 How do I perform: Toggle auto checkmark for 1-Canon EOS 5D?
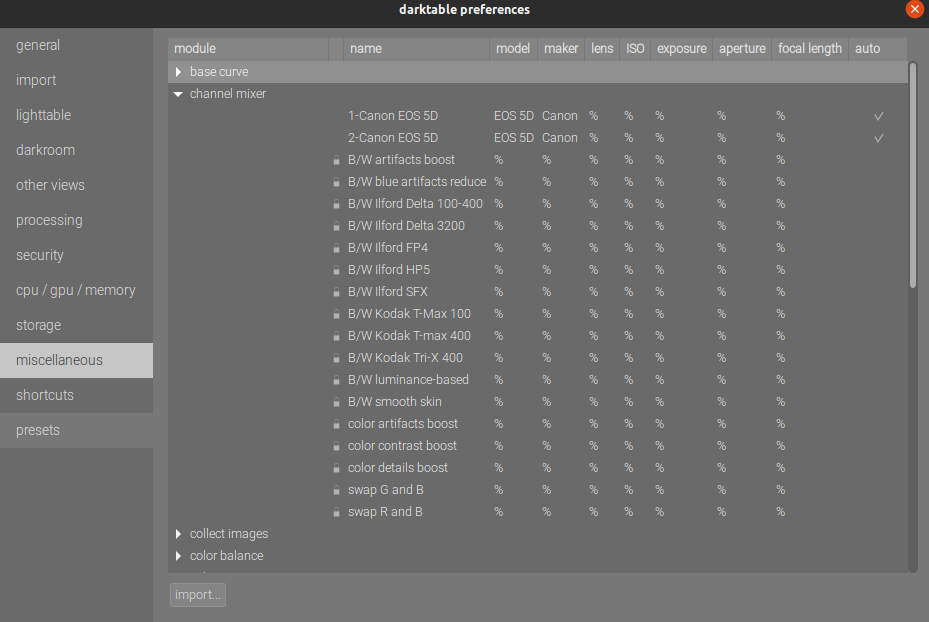click(879, 116)
